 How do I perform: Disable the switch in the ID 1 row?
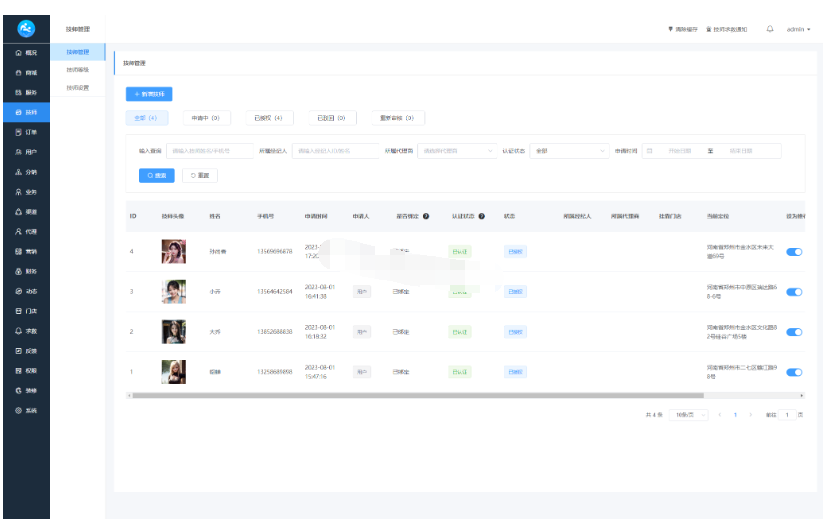click(795, 372)
